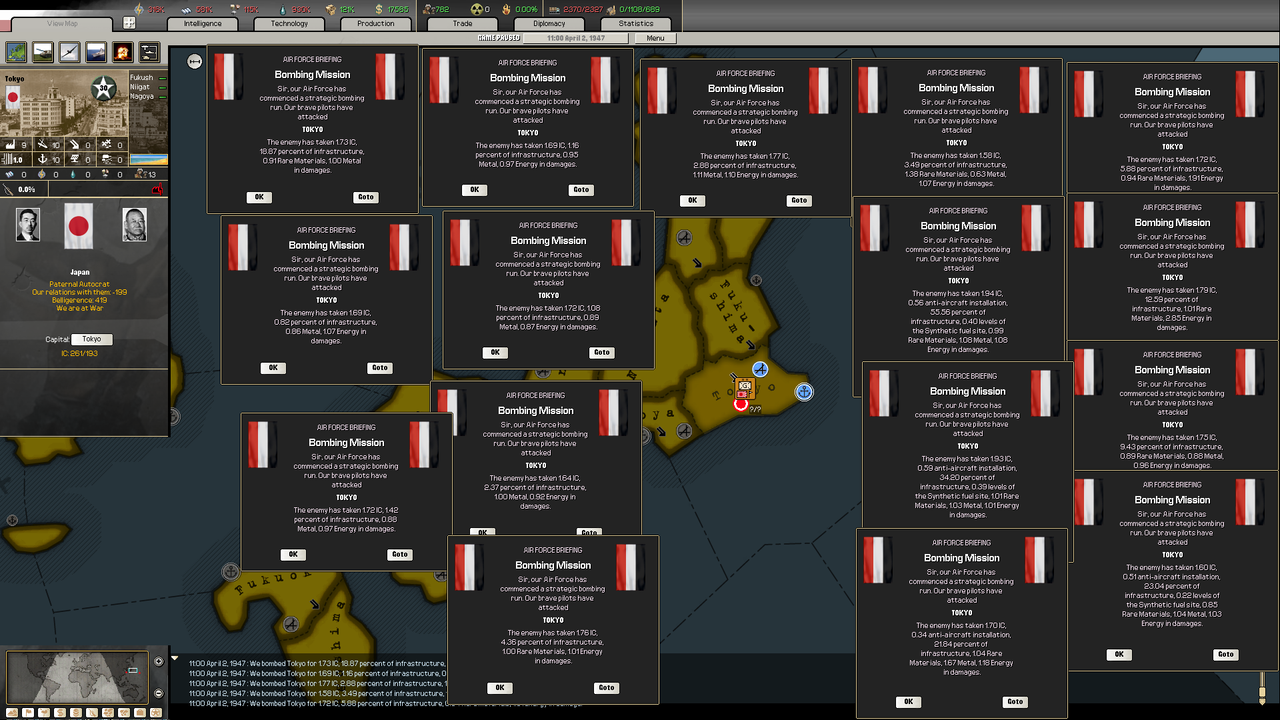Zoom out minimap with minus button
The image size is (1280, 720).
(x=158, y=693)
